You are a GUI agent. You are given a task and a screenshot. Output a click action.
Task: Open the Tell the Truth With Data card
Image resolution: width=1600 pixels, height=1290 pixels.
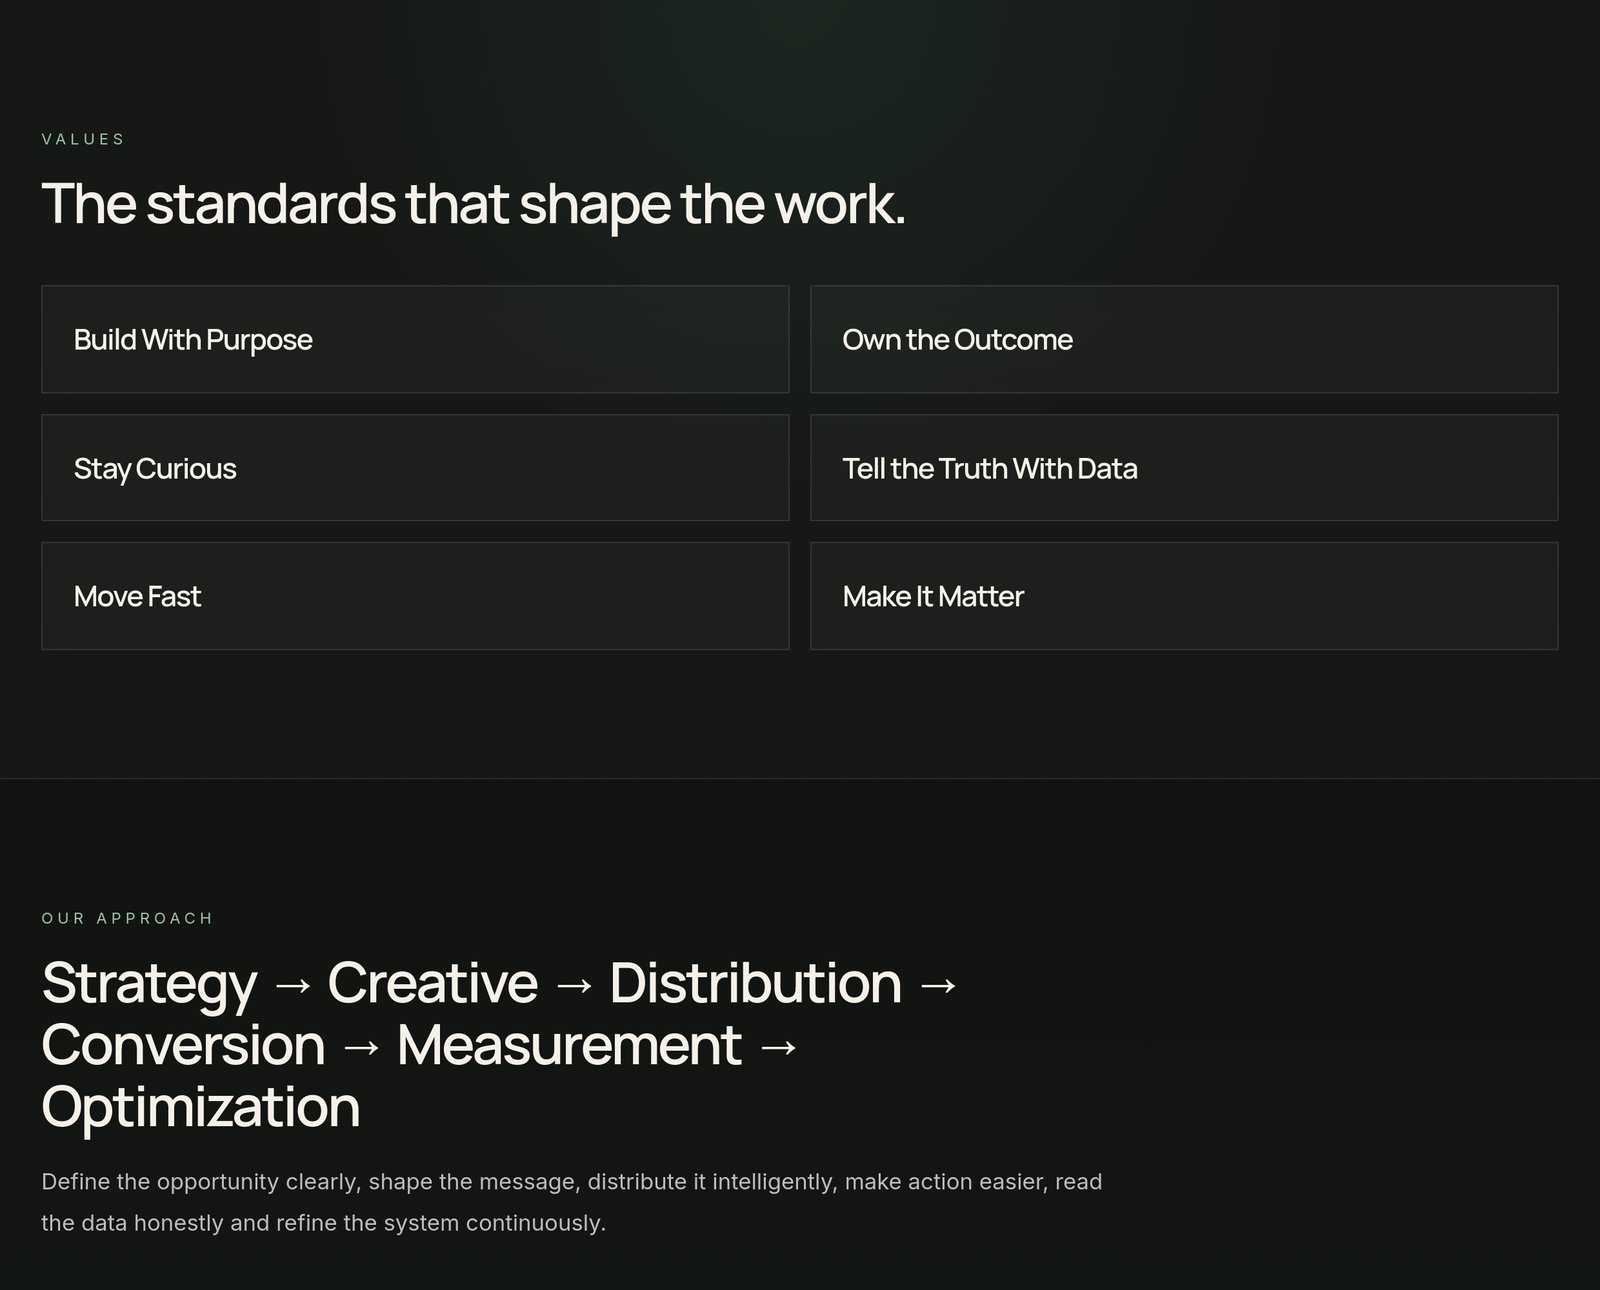(x=1184, y=468)
